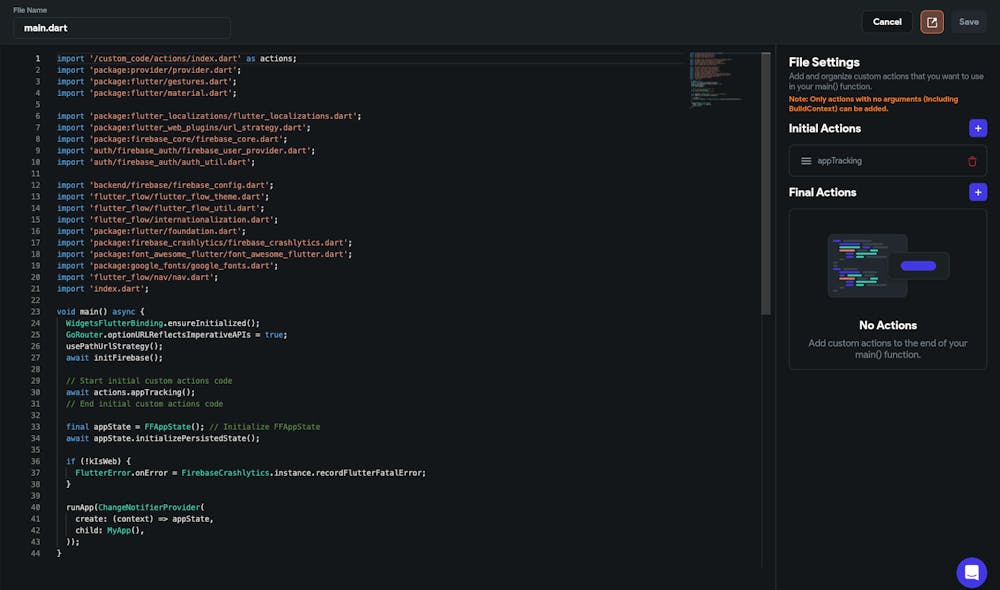Viewport: 1000px width, 590px height.
Task: Grab the appTracking reorder handle
Action: click(806, 161)
